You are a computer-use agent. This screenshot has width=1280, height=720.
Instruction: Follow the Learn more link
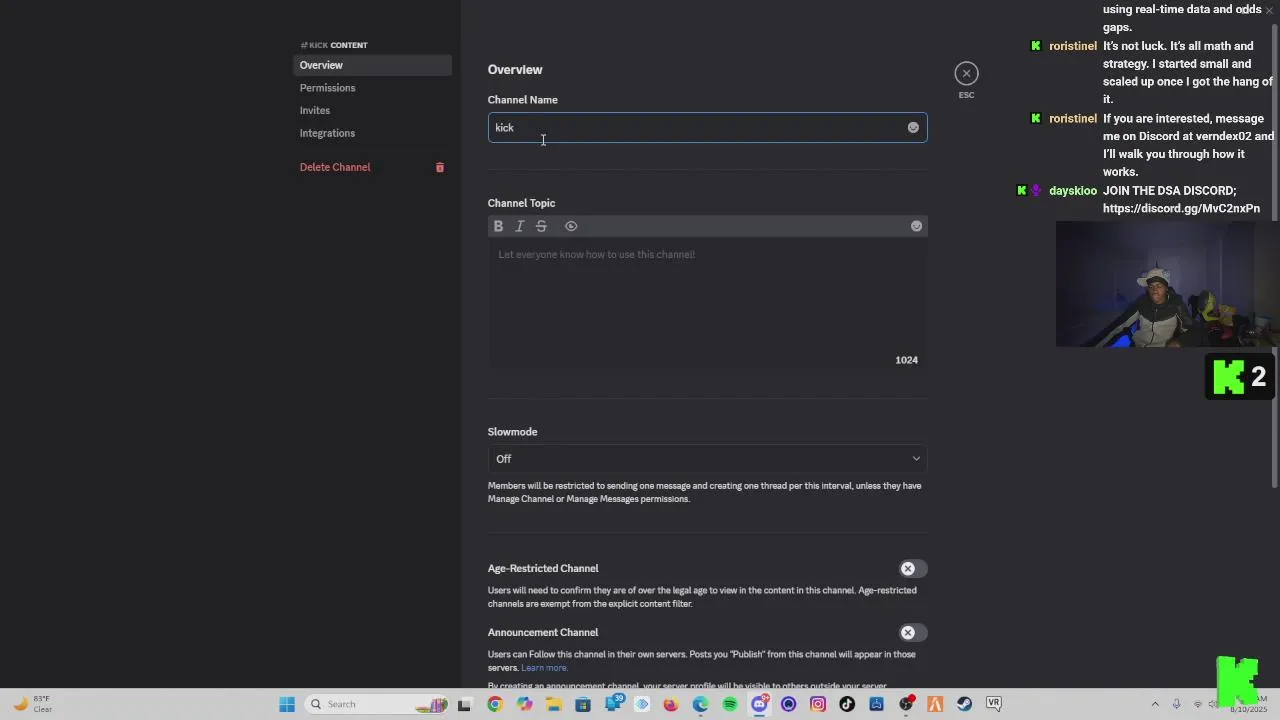[x=544, y=668]
